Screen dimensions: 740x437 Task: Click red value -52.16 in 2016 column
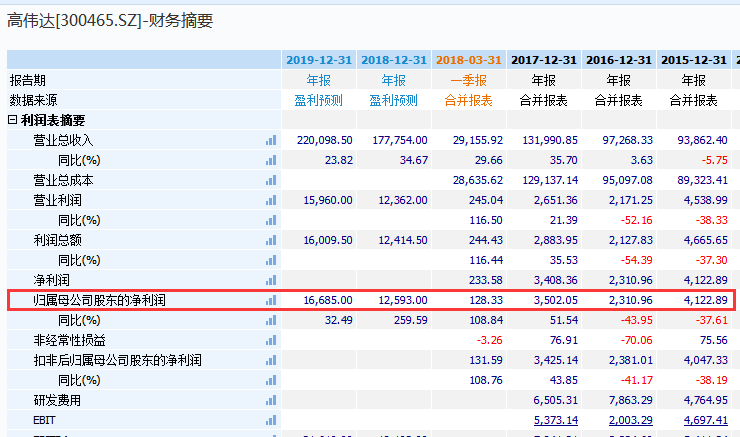(x=637, y=220)
